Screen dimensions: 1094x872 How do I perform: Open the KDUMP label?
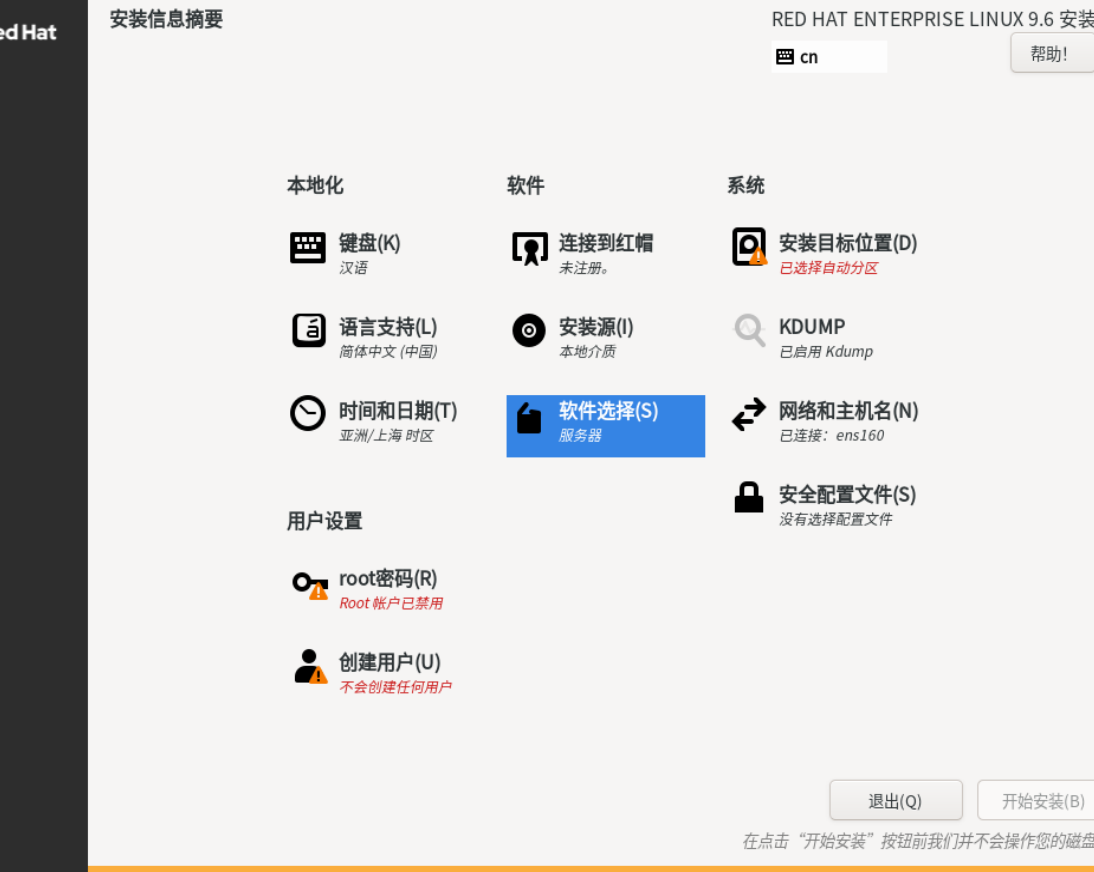pyautogui.click(x=811, y=326)
